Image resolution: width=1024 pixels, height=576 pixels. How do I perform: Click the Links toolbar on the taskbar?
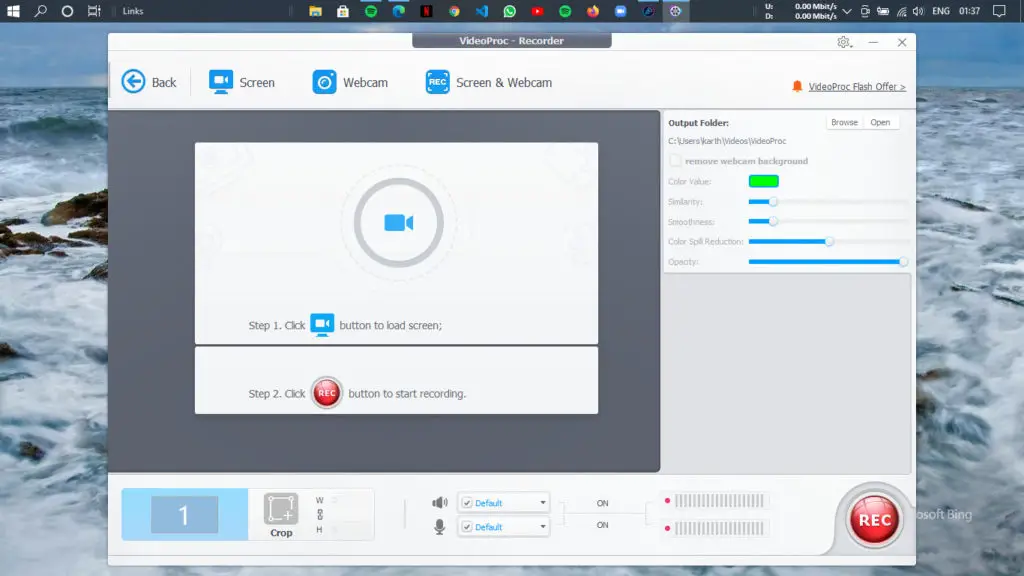click(133, 11)
